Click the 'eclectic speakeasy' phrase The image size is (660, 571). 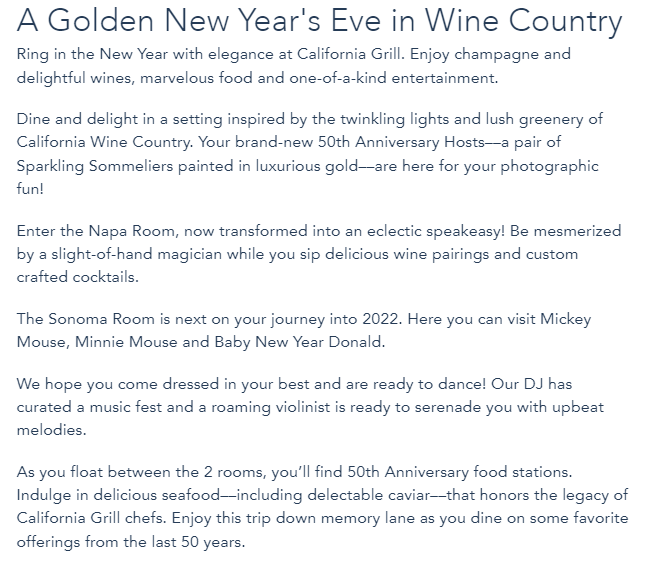(435, 232)
